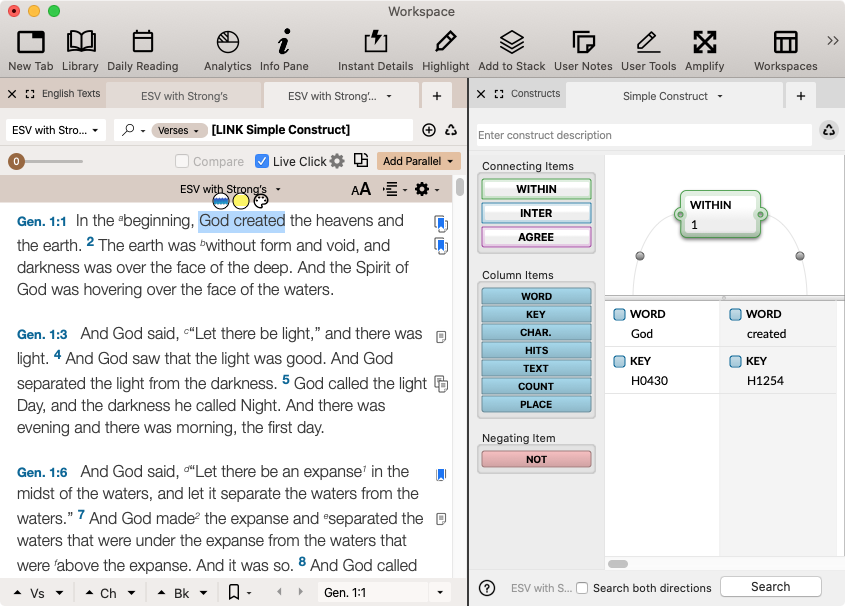
Task: Open the ESV with Strong's text selector dropdown
Action: [x=56, y=130]
